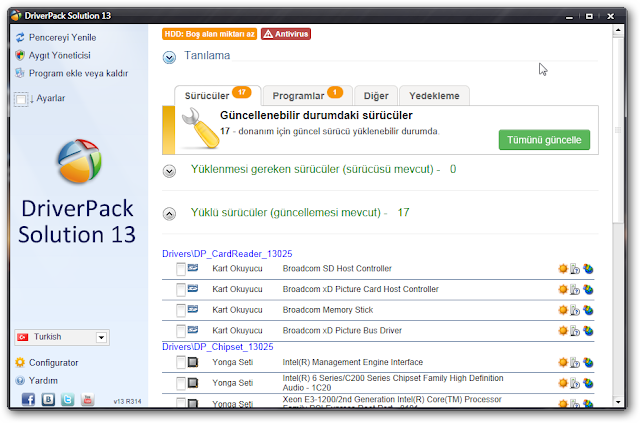
Task: Open the Drivers\DP_Chipset_13025 link
Action: tap(218, 347)
